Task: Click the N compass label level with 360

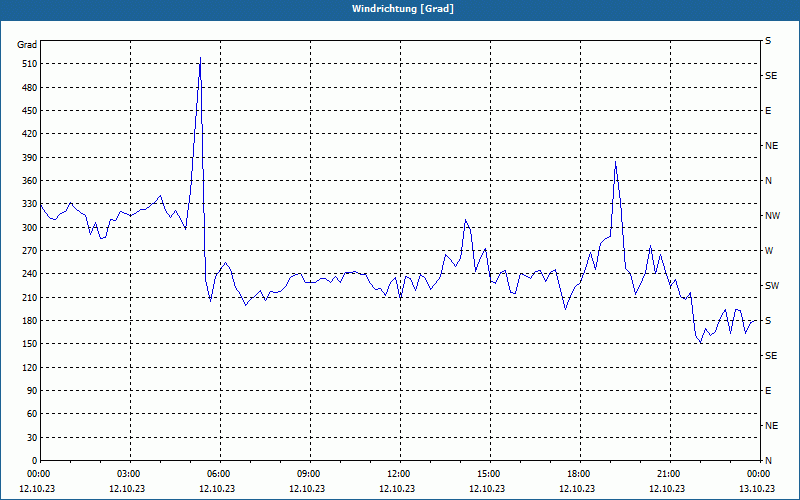Action: click(x=769, y=181)
